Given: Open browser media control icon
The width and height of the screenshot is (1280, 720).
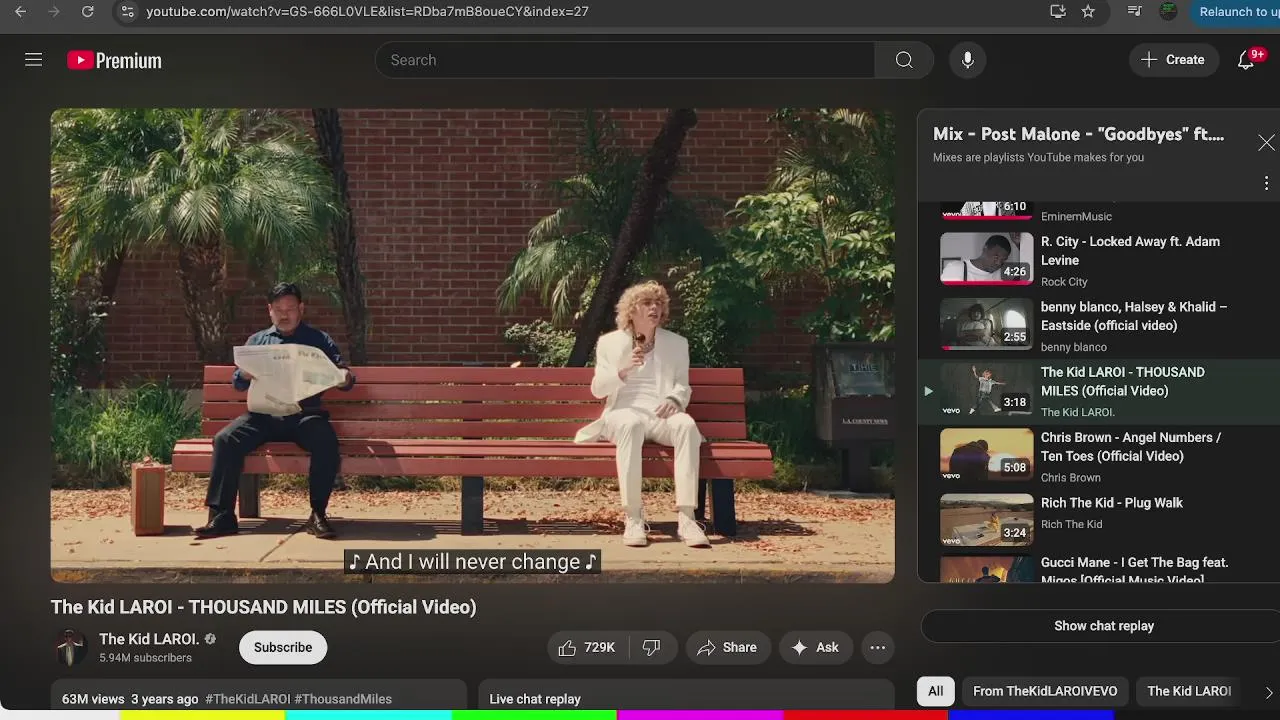Looking at the screenshot, I should click(1134, 12).
